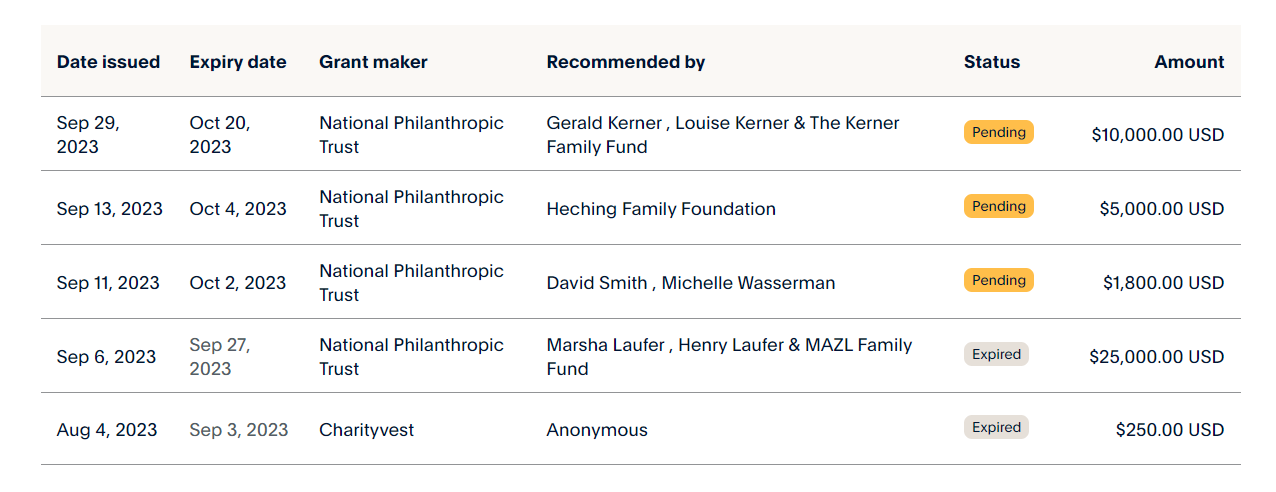The height and width of the screenshot is (492, 1276).
Task: Select the Sep 13, 2023 date issued cell
Action: tap(110, 209)
